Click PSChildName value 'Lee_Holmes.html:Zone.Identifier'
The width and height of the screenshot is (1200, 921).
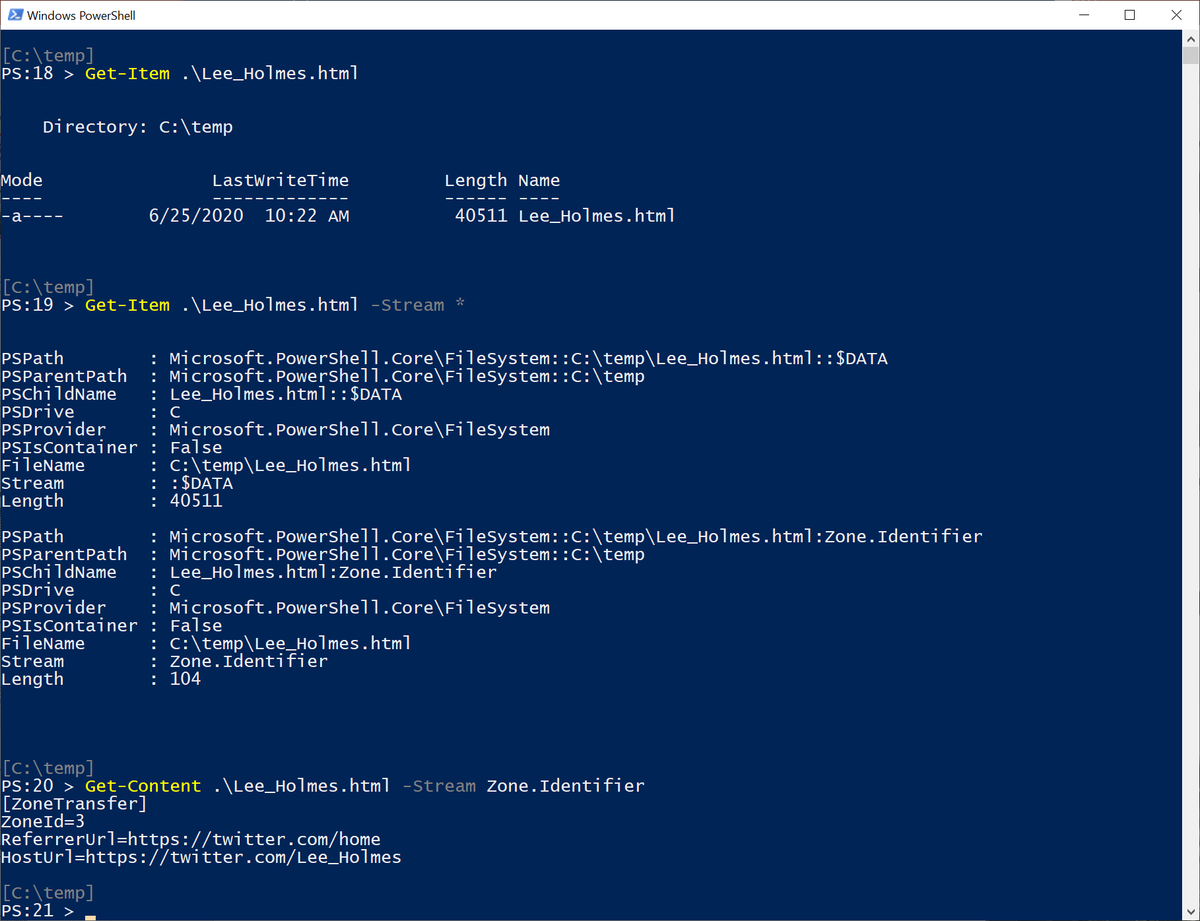tap(333, 573)
